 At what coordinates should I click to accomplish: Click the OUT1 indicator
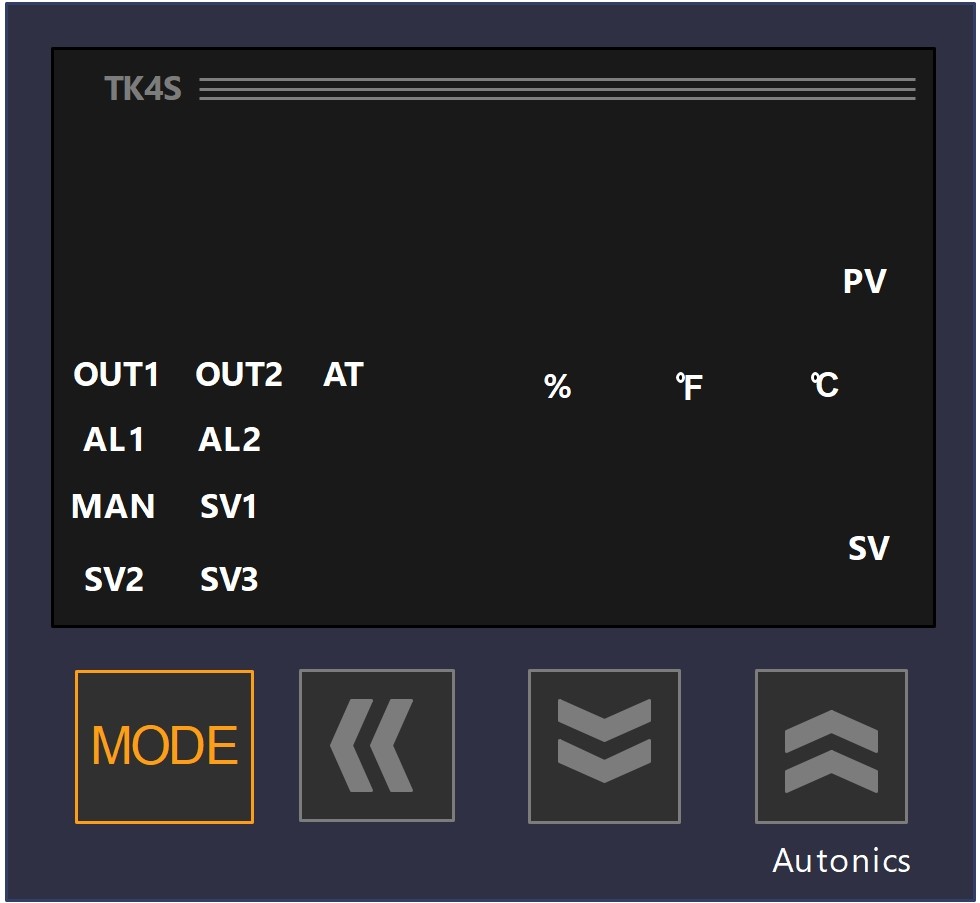116,374
